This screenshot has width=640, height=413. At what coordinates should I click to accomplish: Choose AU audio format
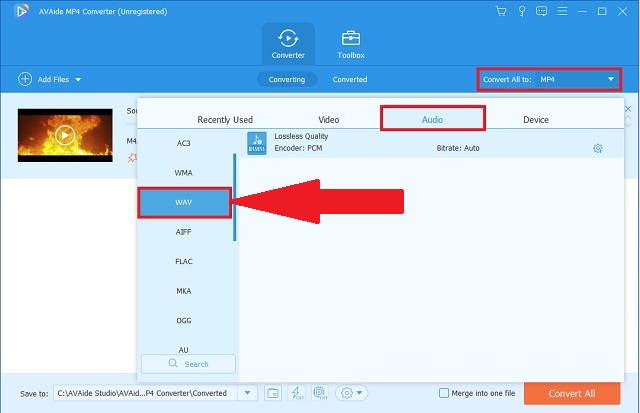(x=184, y=350)
